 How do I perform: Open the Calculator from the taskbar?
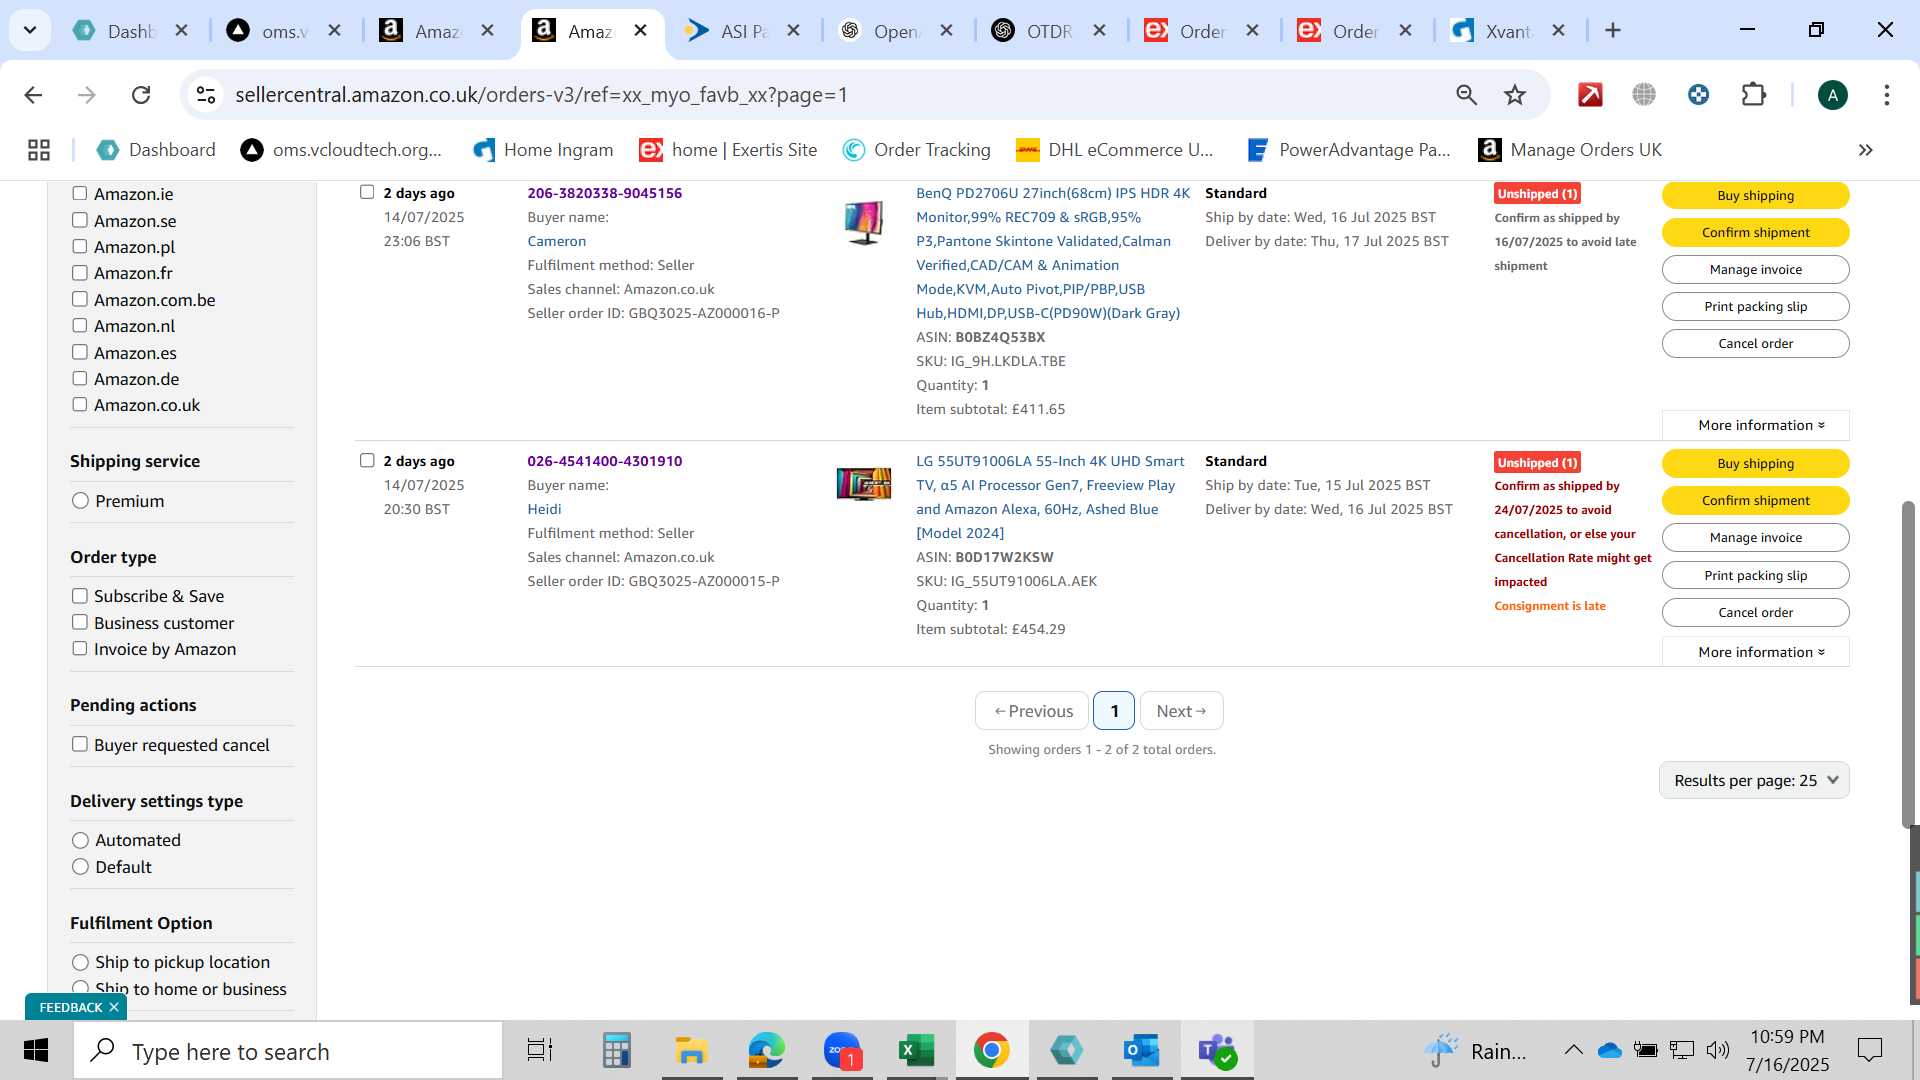(616, 1051)
